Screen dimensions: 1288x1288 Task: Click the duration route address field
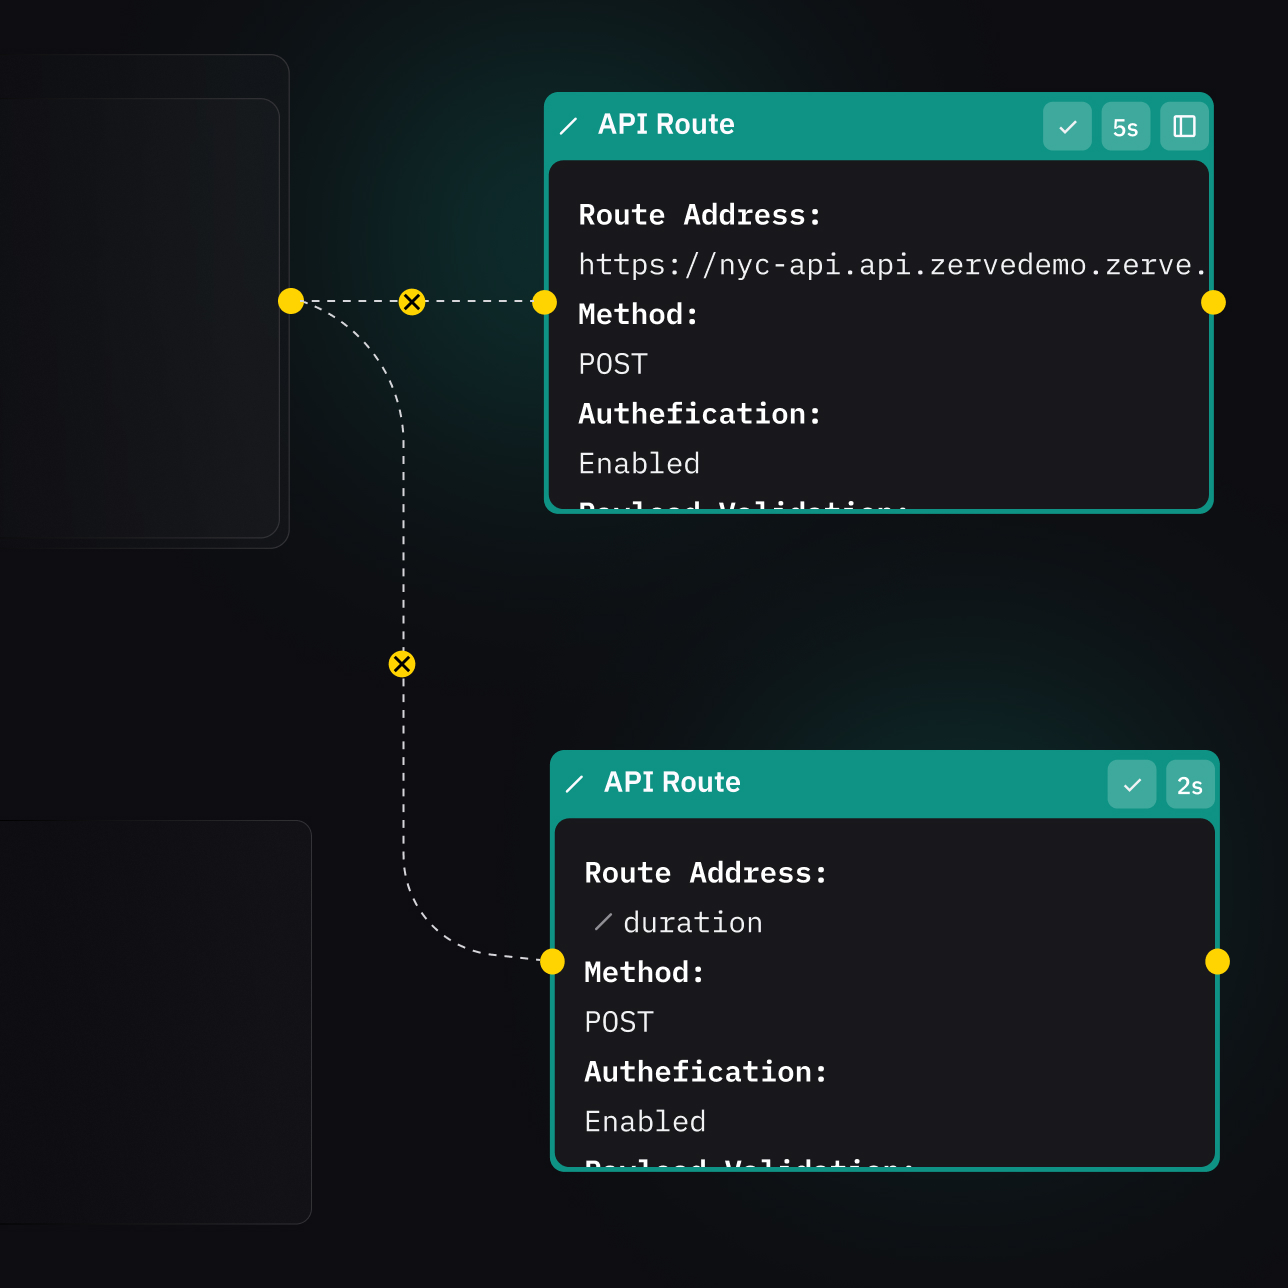click(693, 922)
